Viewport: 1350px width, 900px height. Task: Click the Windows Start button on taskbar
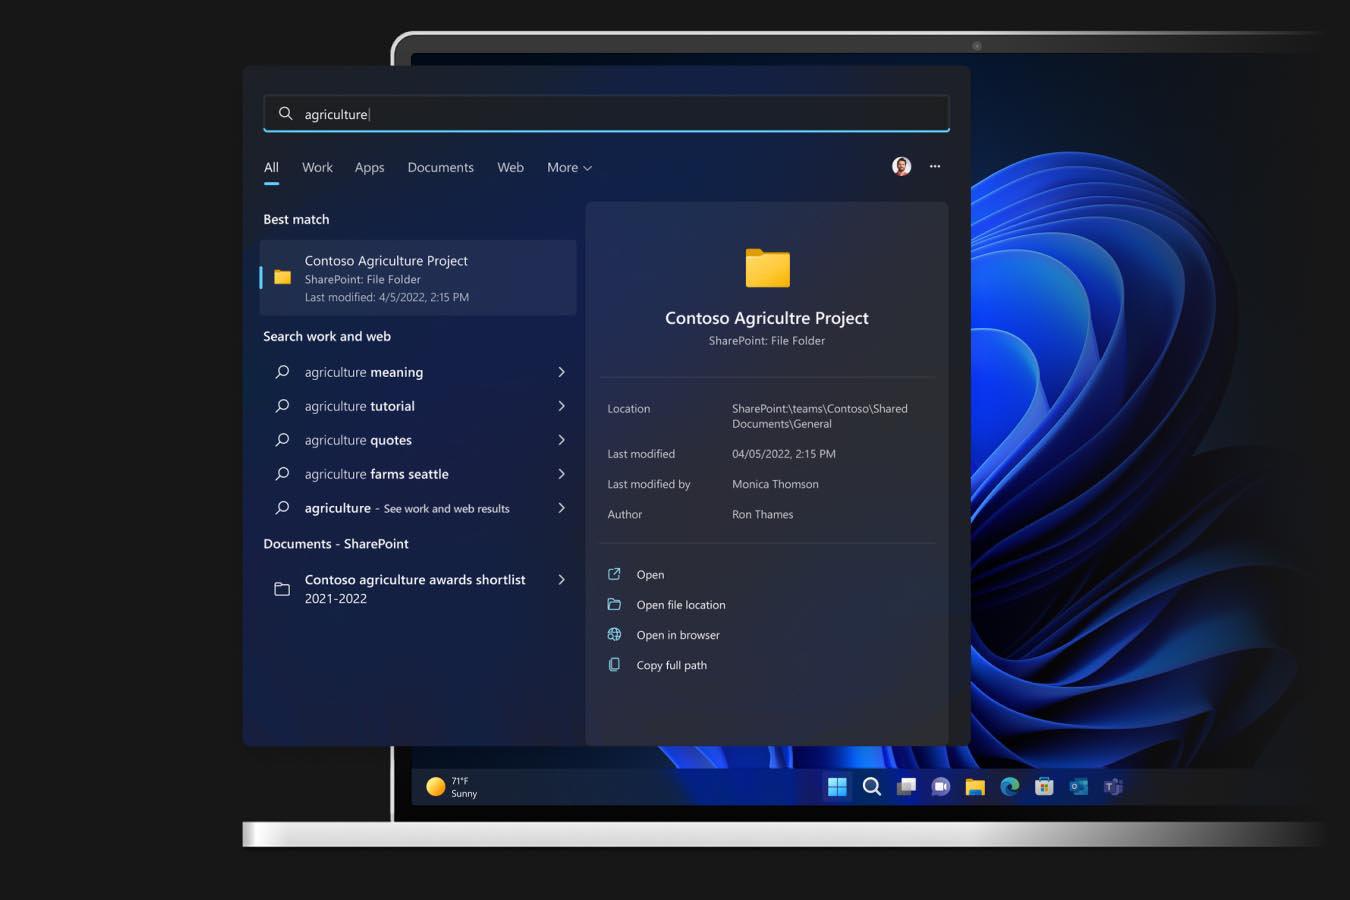coord(837,787)
